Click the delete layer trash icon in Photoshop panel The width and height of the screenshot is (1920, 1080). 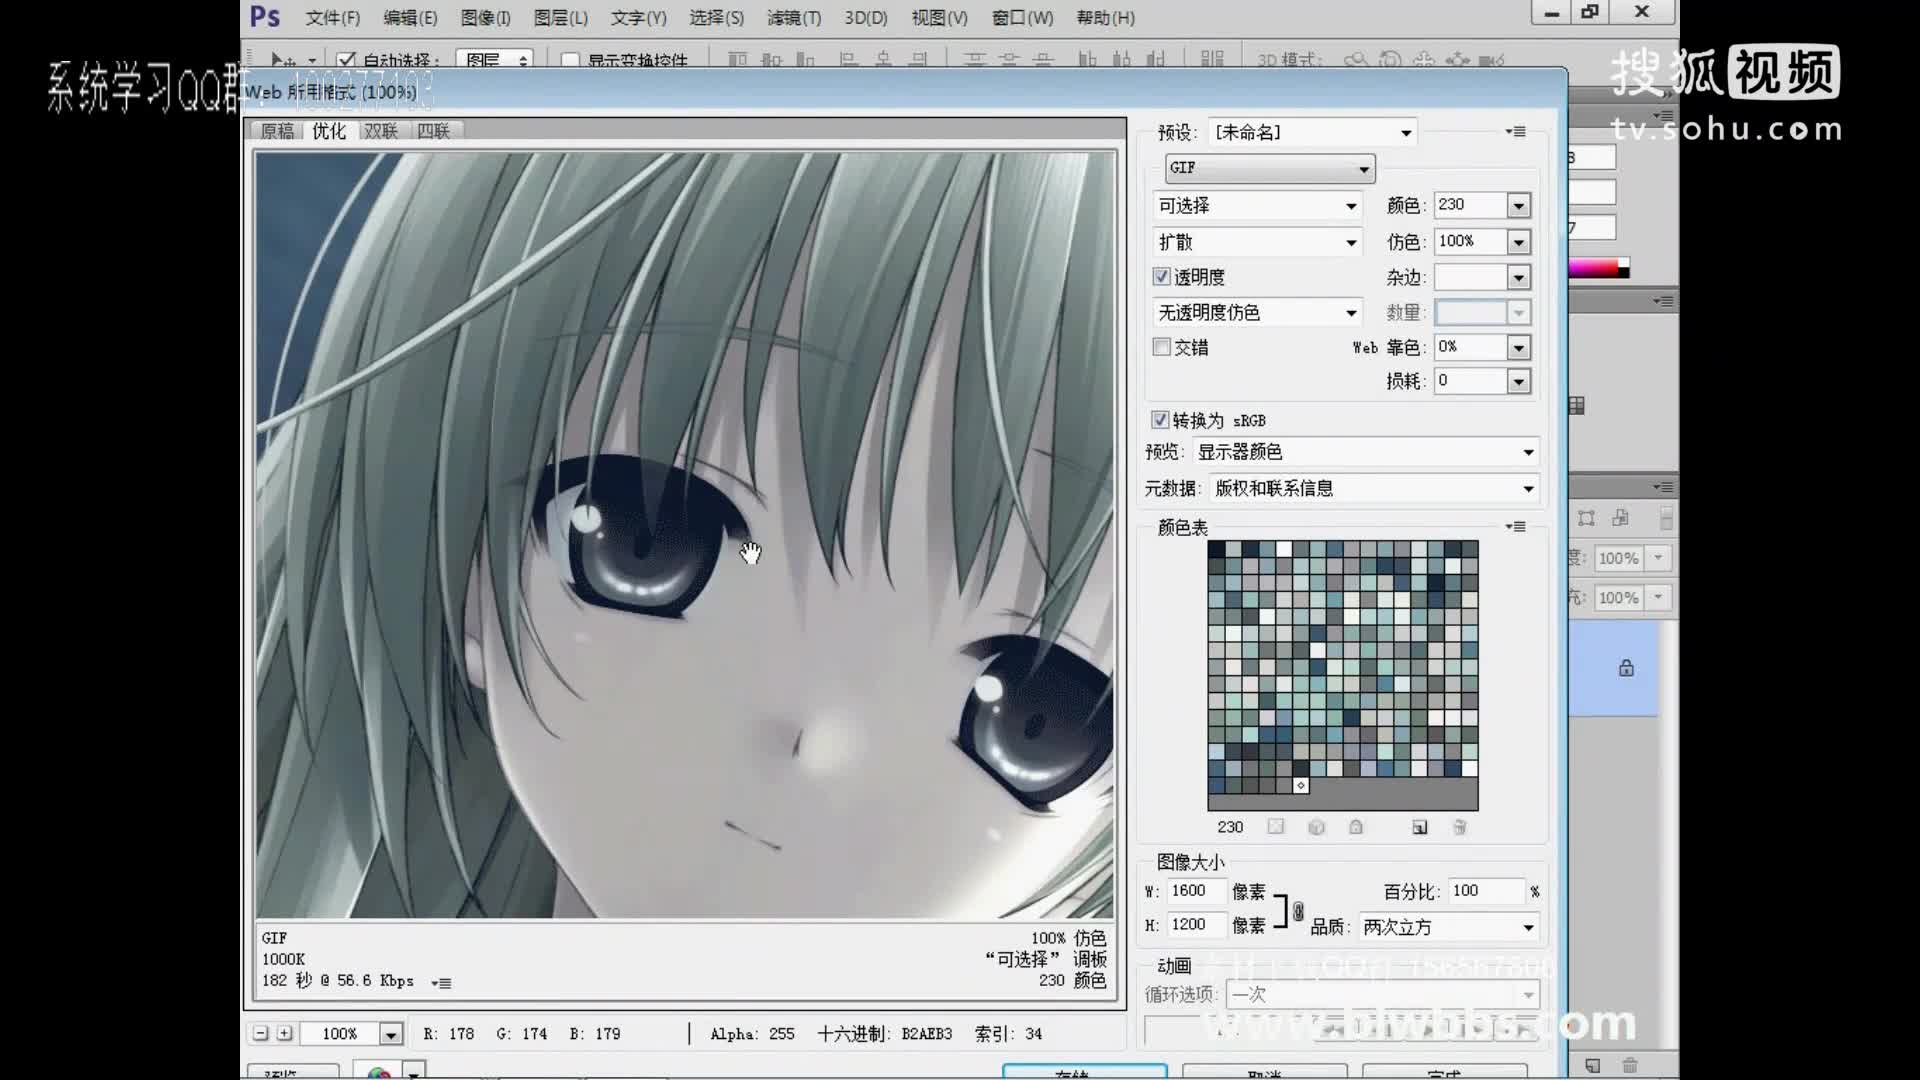pyautogui.click(x=1630, y=1066)
